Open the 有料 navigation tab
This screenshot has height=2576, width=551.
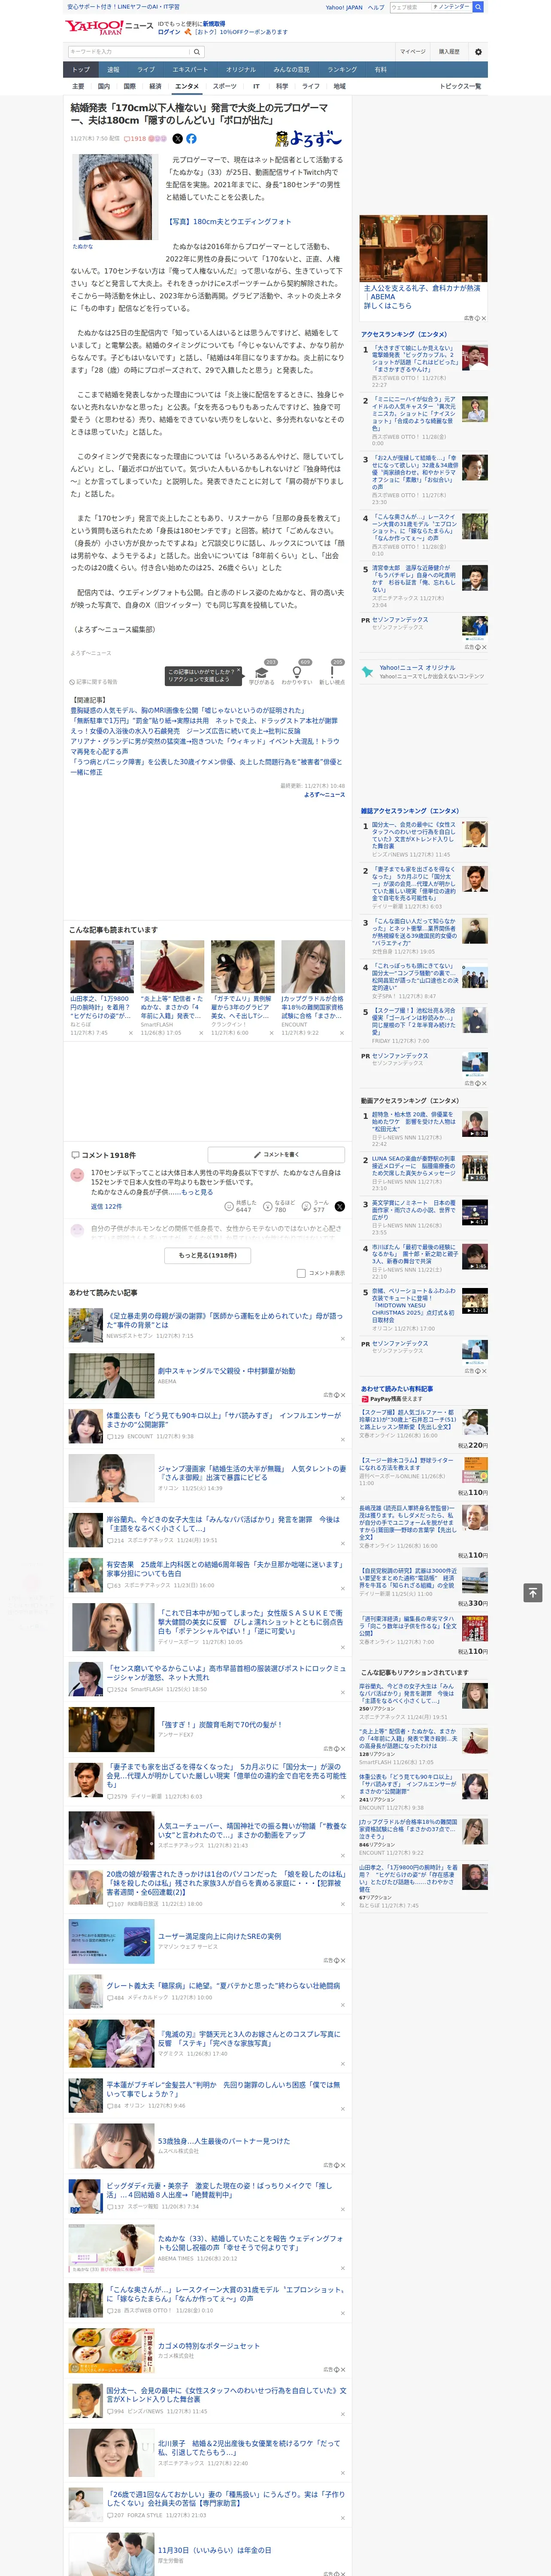[381, 70]
